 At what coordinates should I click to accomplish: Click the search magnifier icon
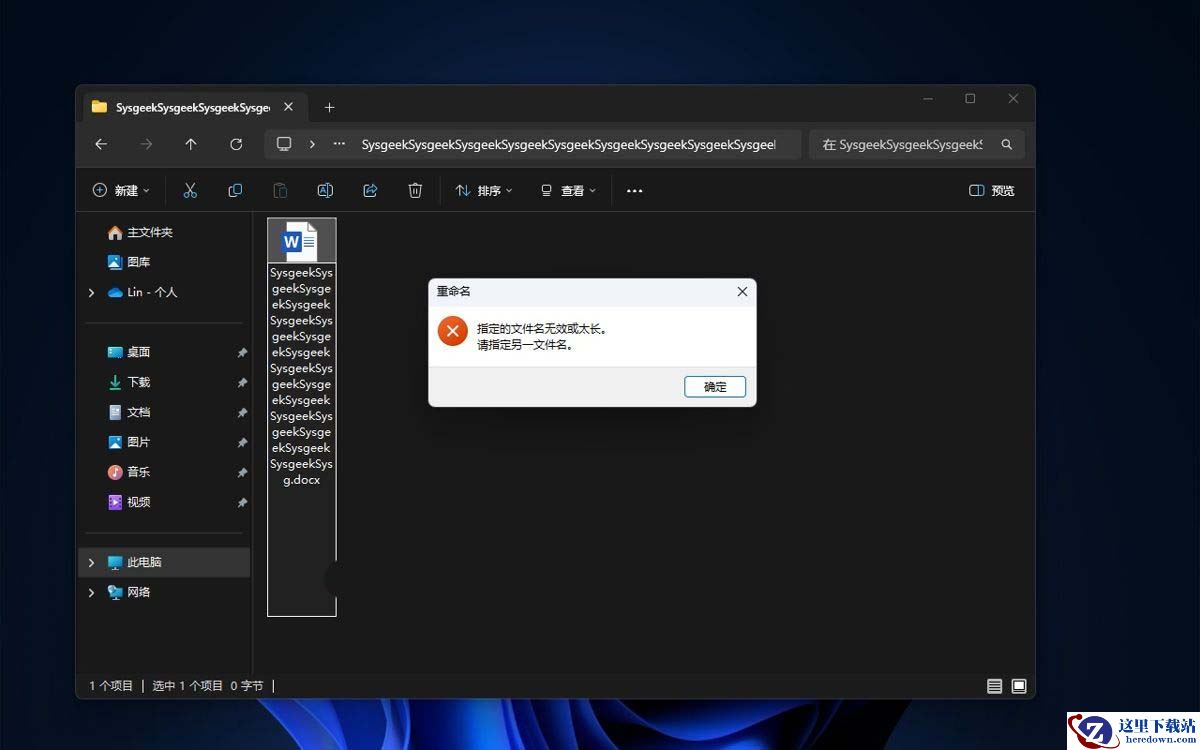pos(1007,144)
